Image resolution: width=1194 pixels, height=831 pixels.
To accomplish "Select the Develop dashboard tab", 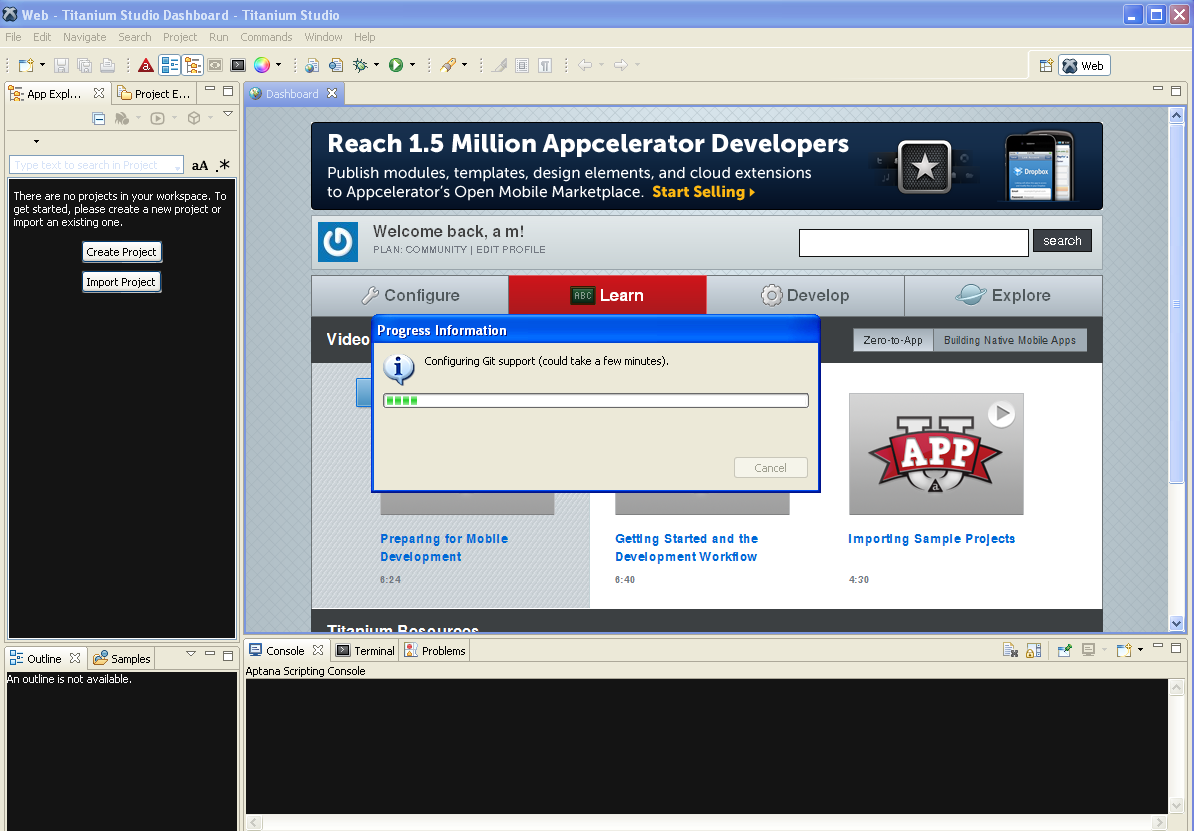I will point(805,296).
